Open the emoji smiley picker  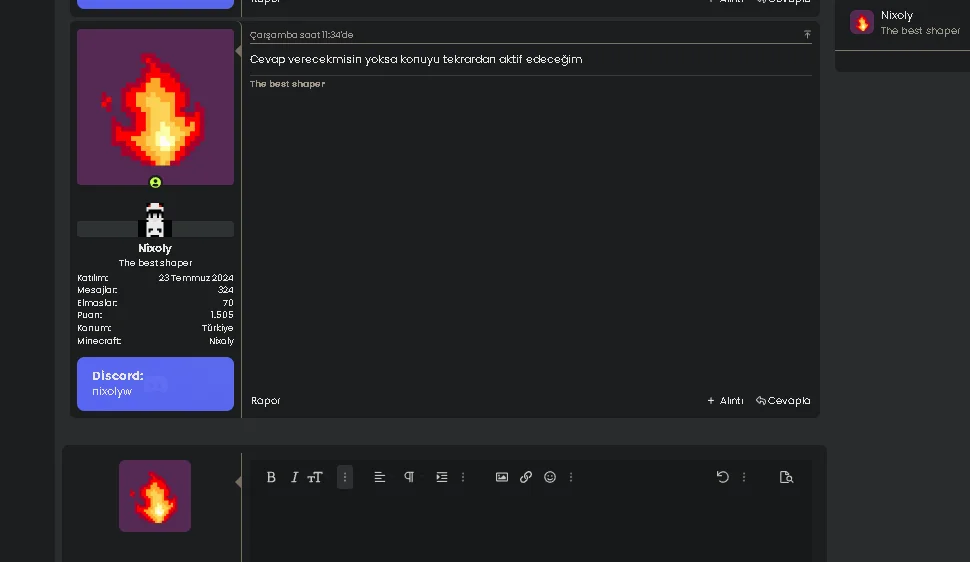tap(550, 477)
